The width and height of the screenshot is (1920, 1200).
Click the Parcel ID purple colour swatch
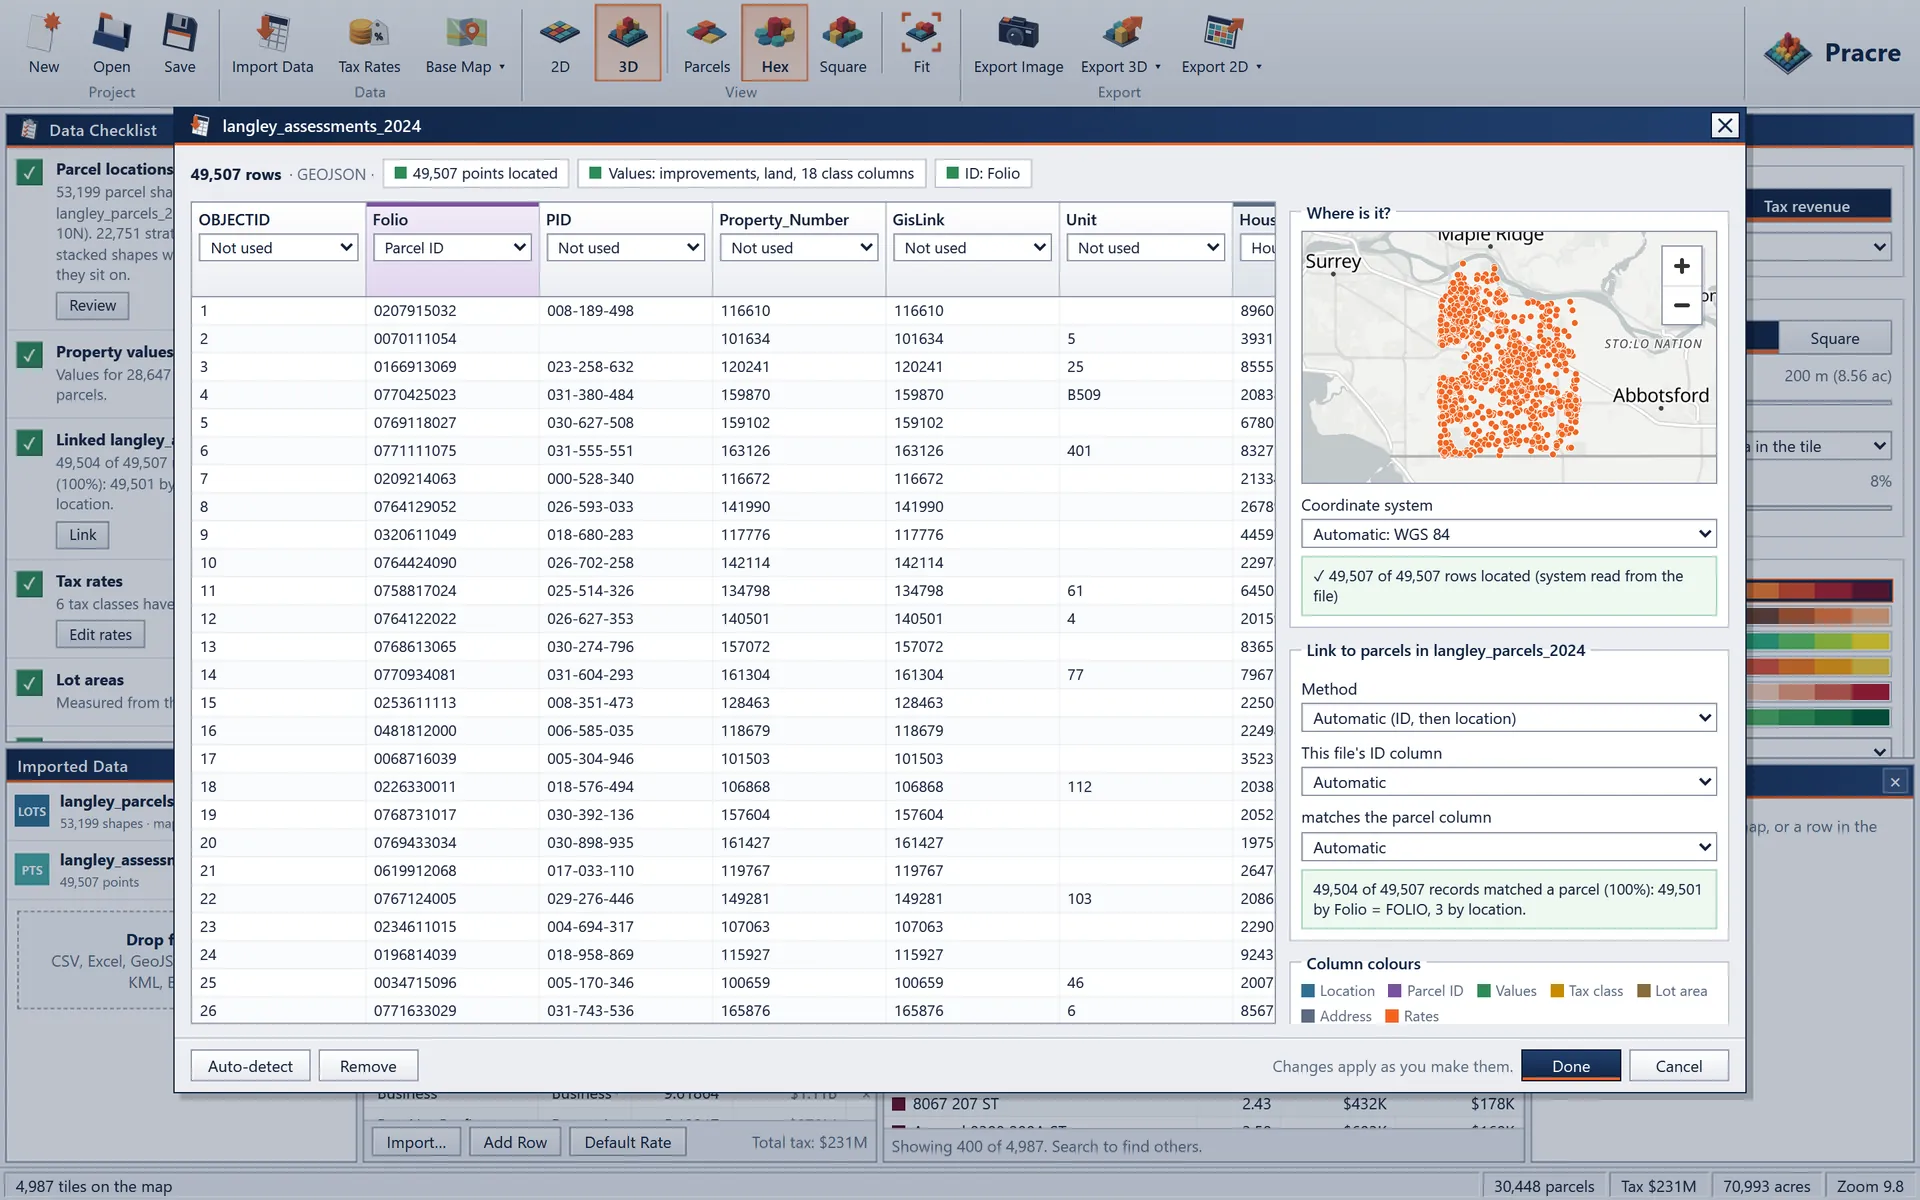pyautogui.click(x=1395, y=991)
